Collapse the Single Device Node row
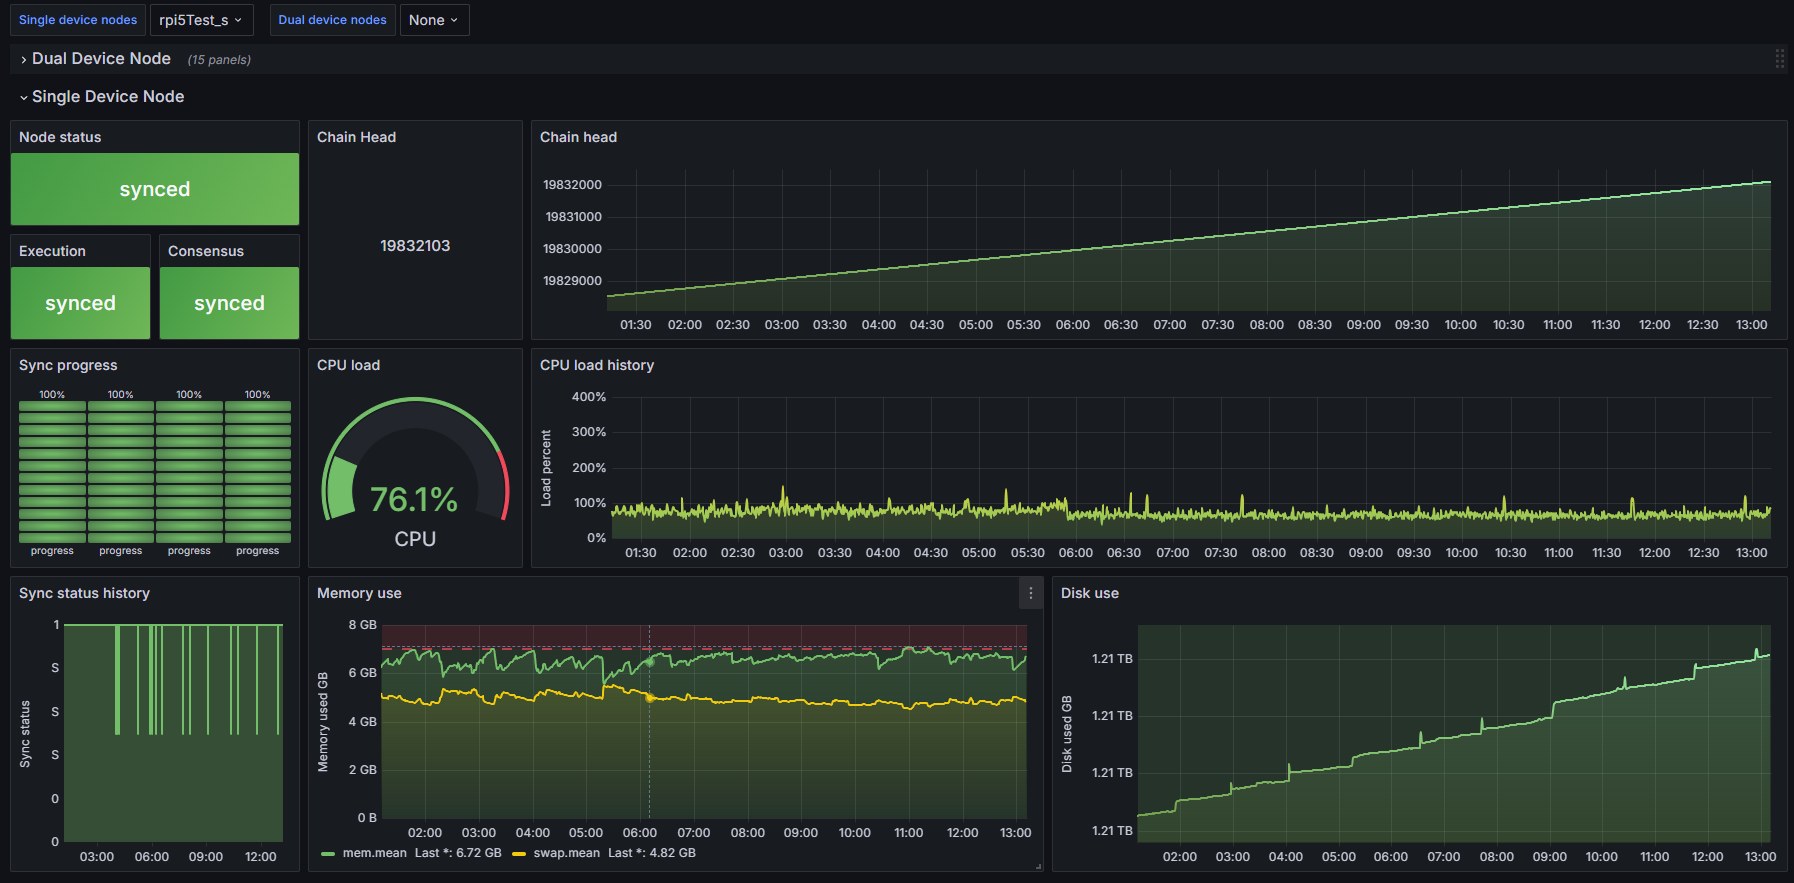This screenshot has width=1794, height=883. pos(107,97)
